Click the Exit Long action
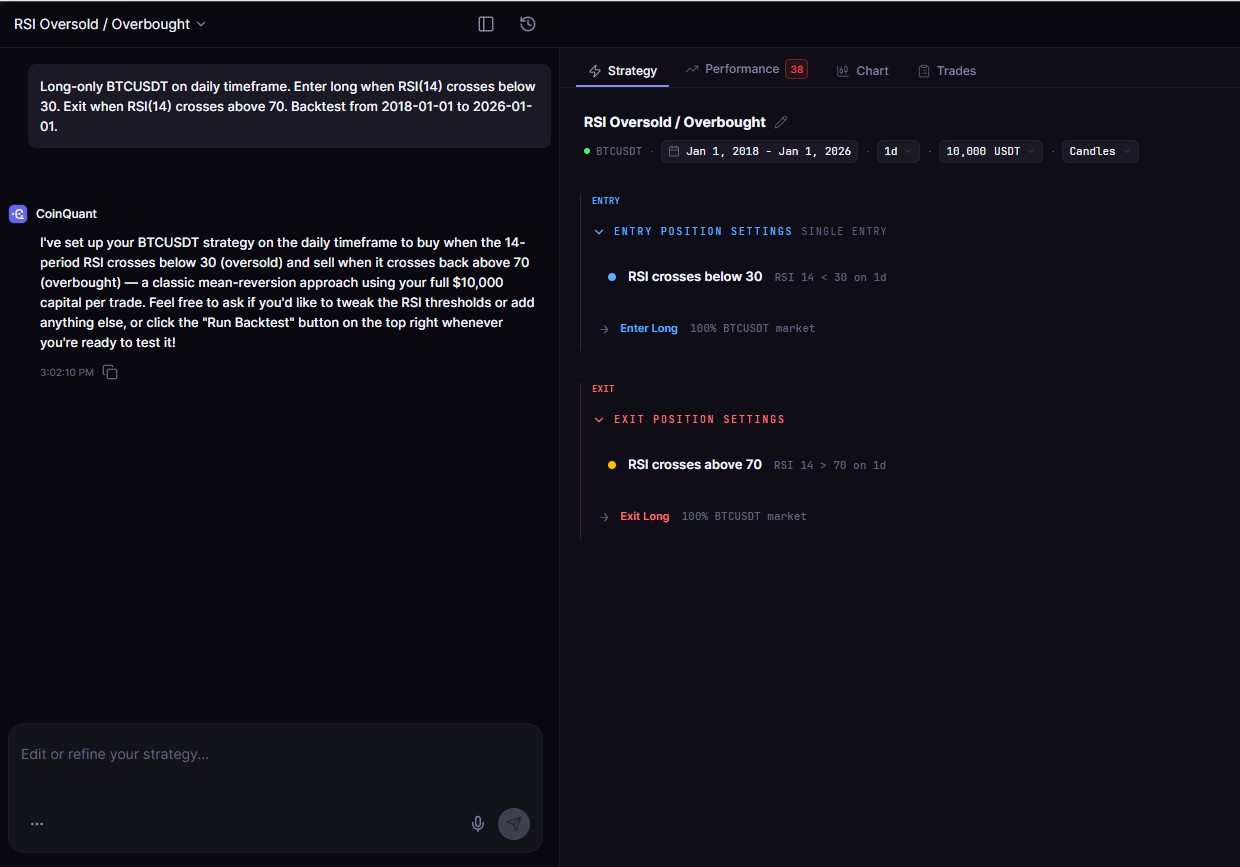 [x=645, y=516]
